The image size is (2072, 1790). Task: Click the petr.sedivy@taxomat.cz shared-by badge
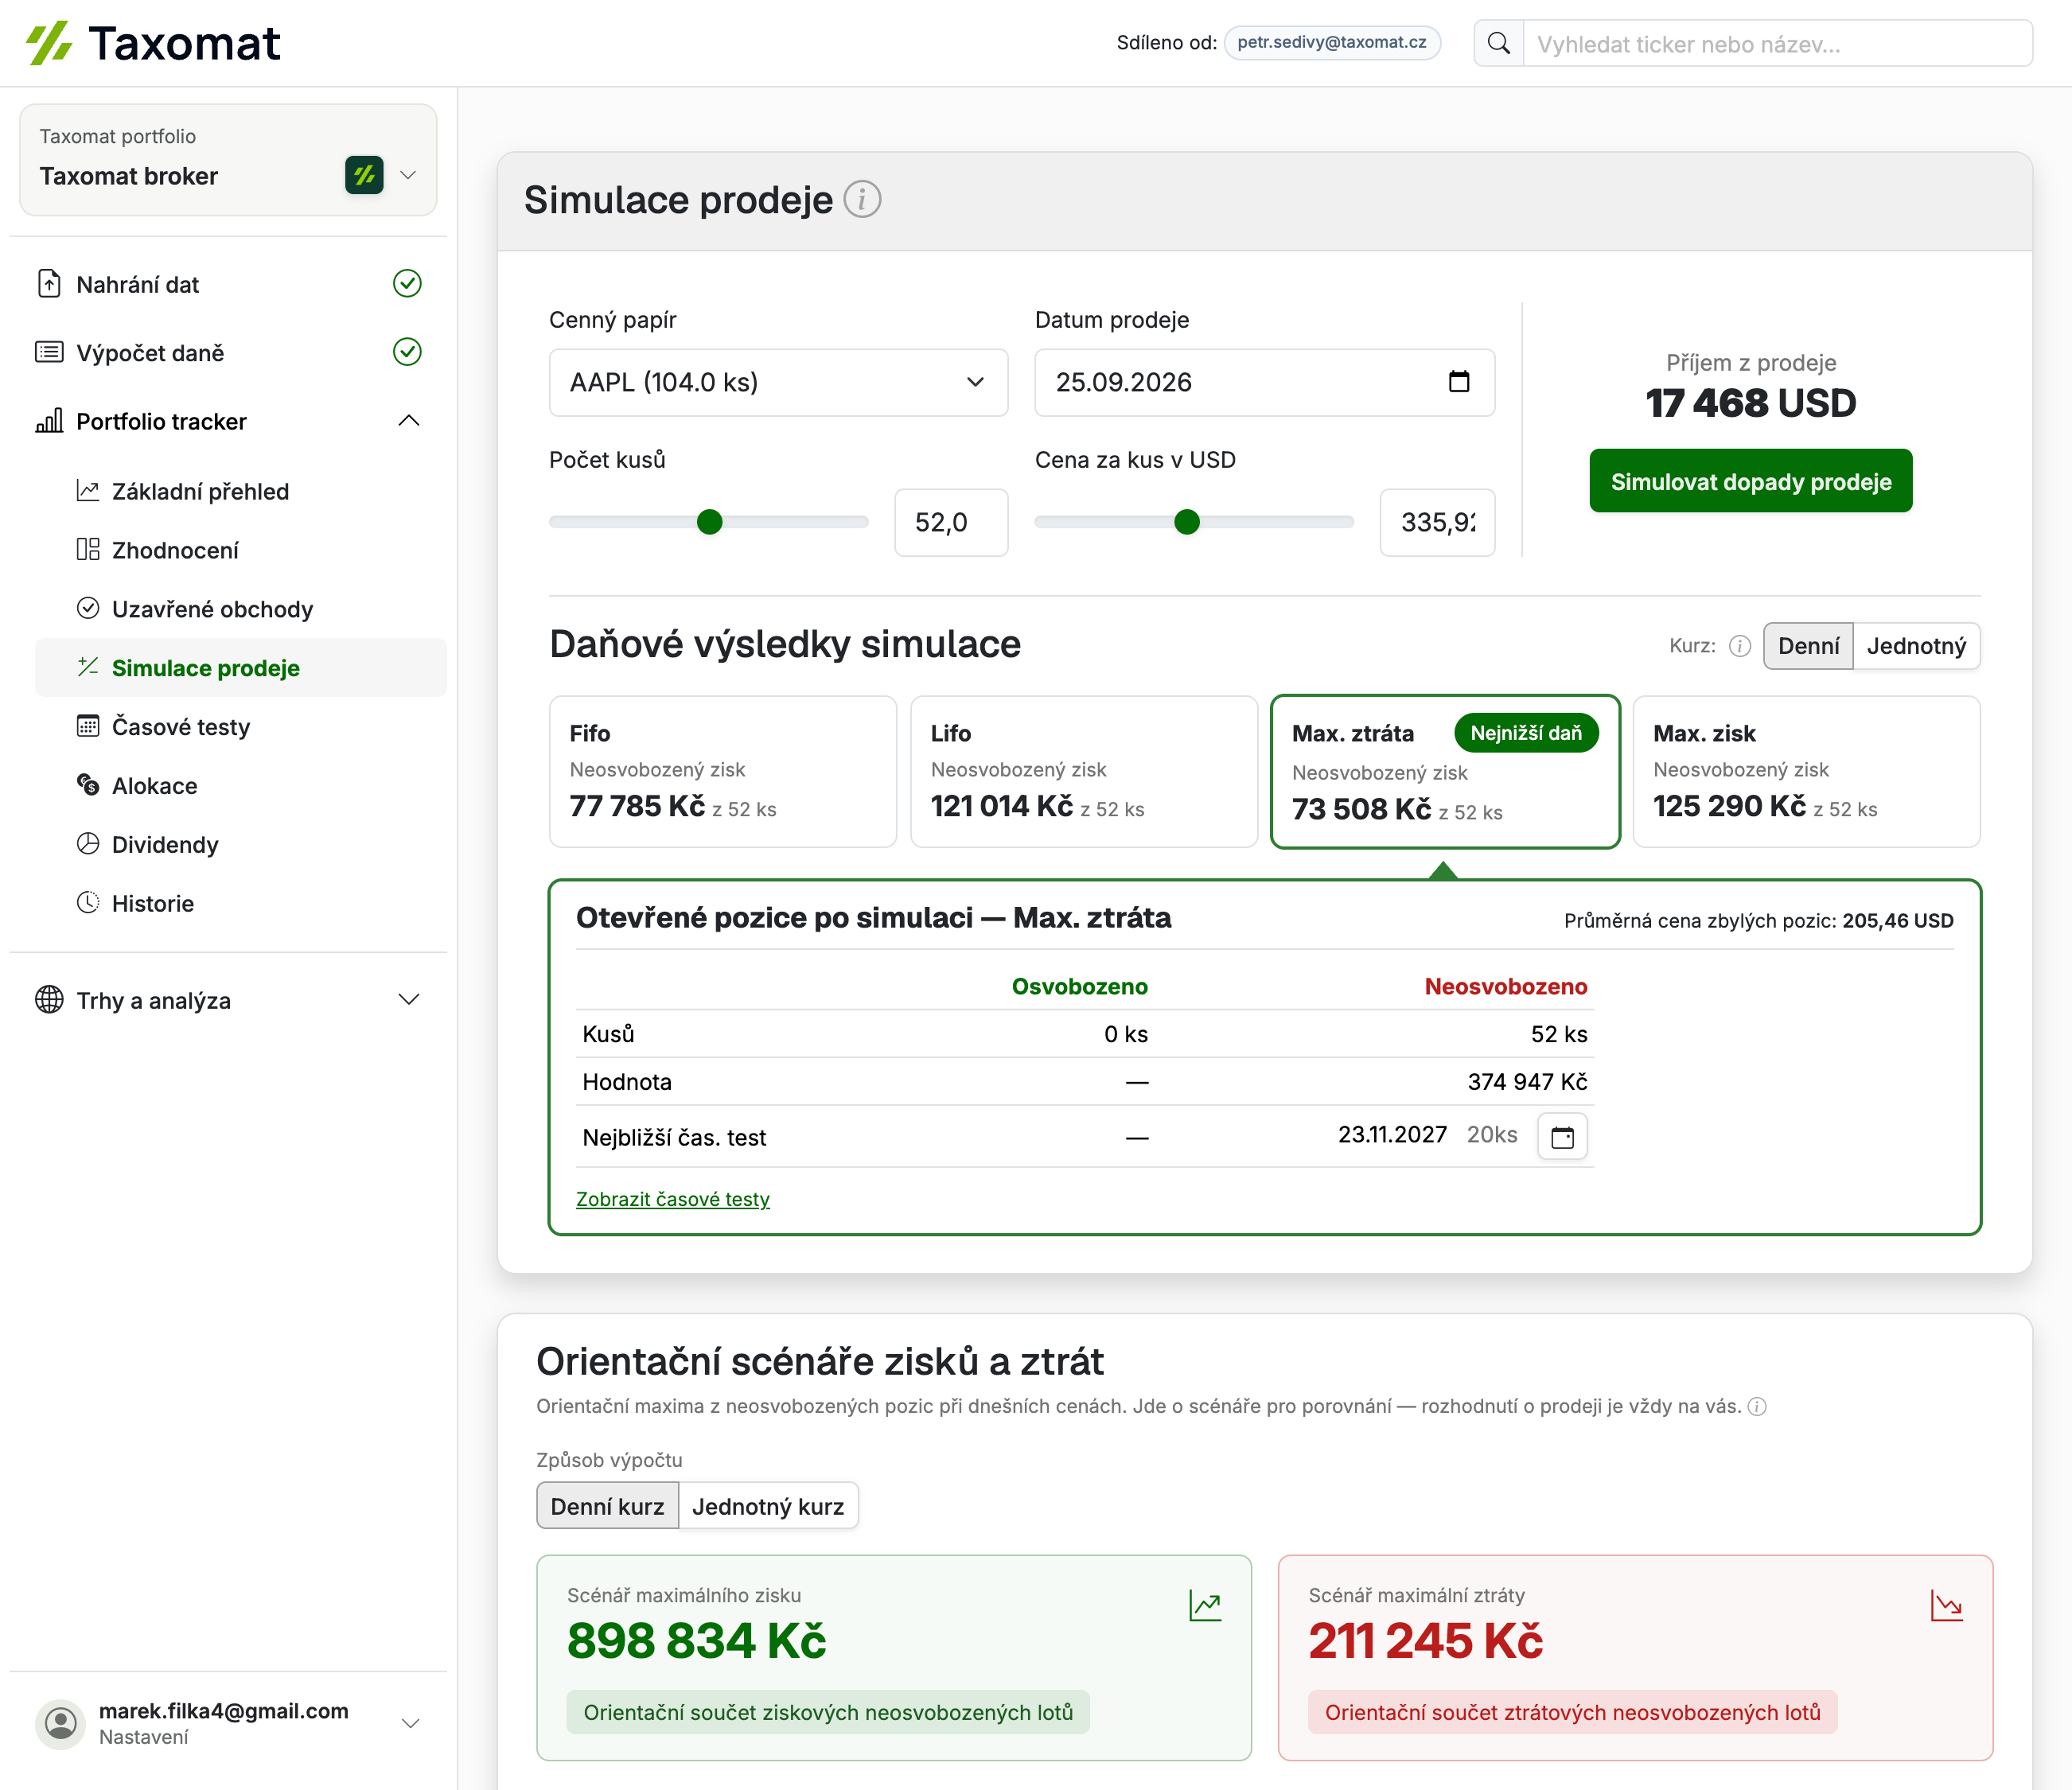[1332, 42]
